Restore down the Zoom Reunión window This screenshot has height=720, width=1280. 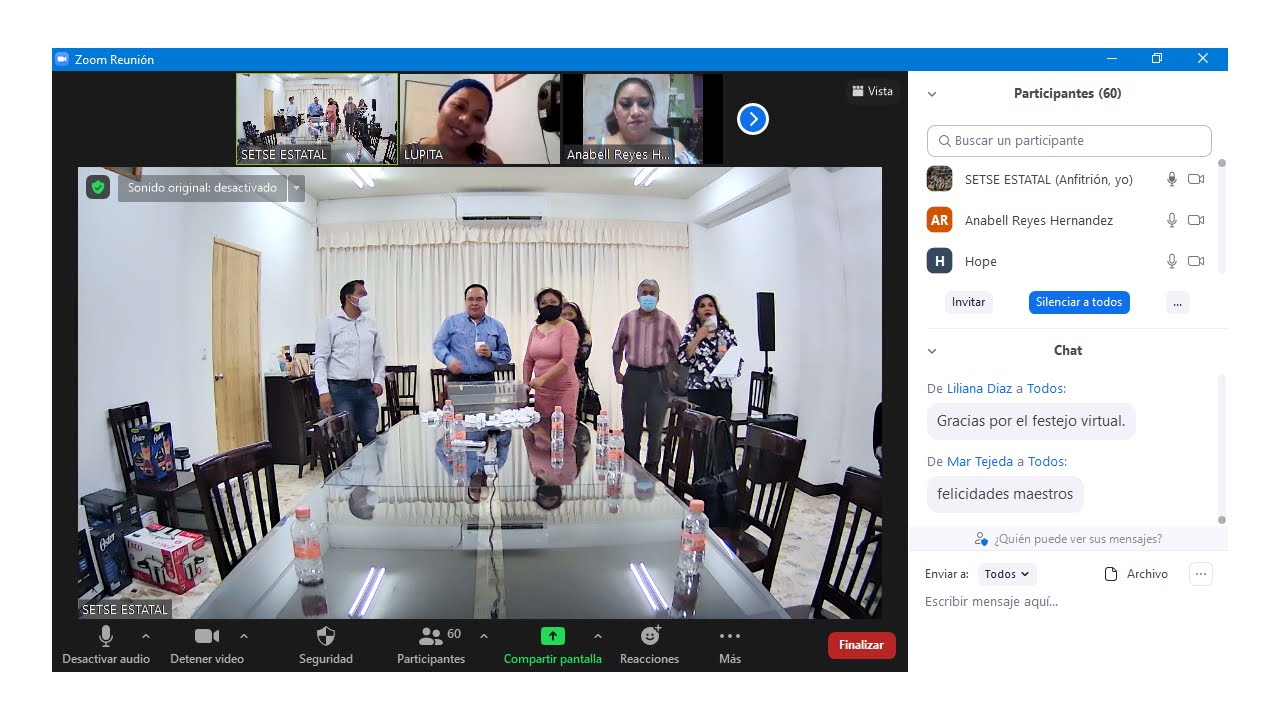coord(1157,59)
